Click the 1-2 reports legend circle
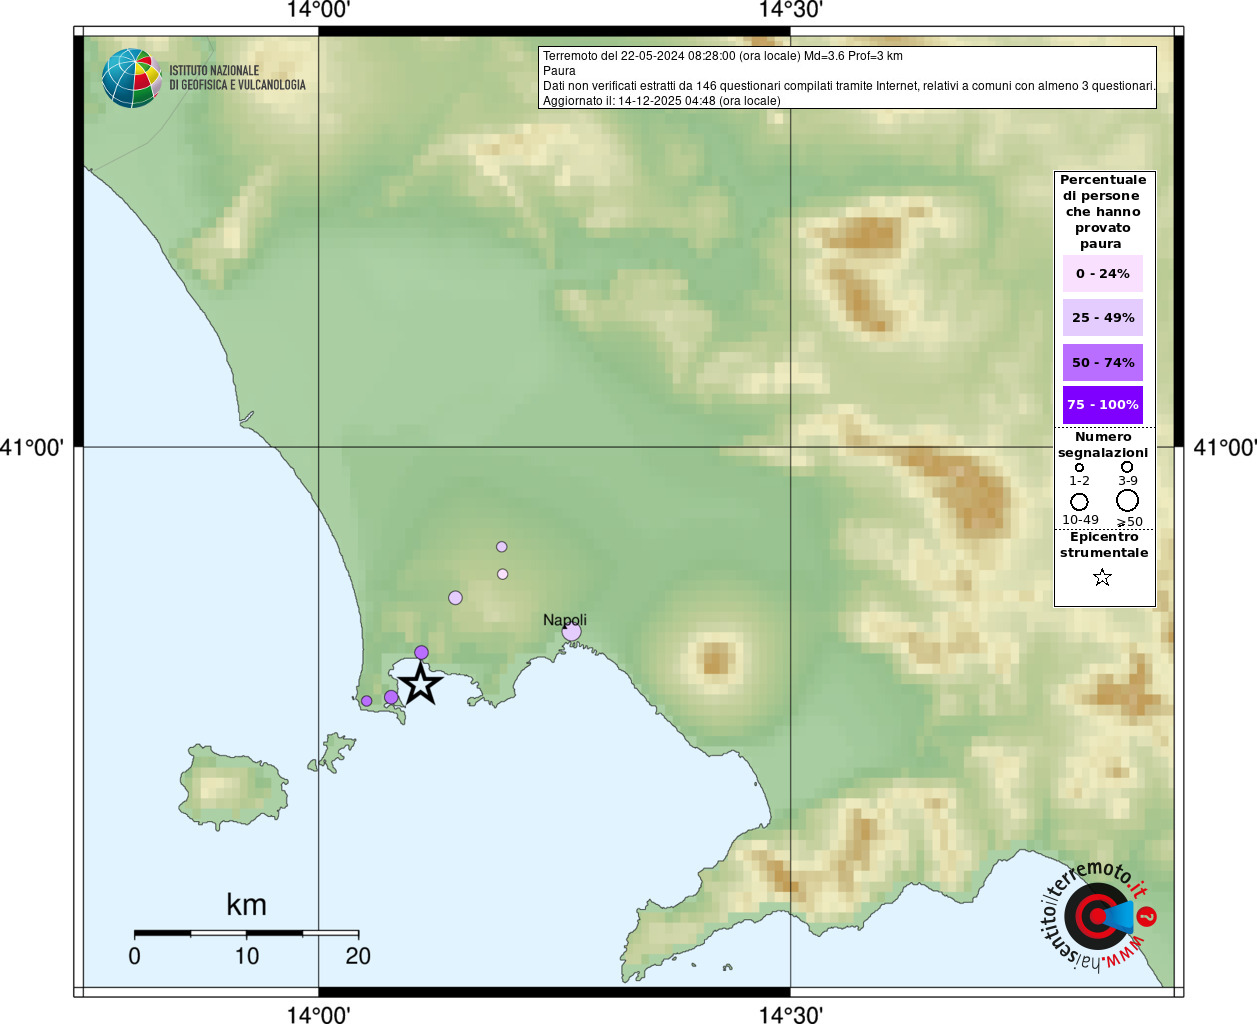 [x=1079, y=467]
